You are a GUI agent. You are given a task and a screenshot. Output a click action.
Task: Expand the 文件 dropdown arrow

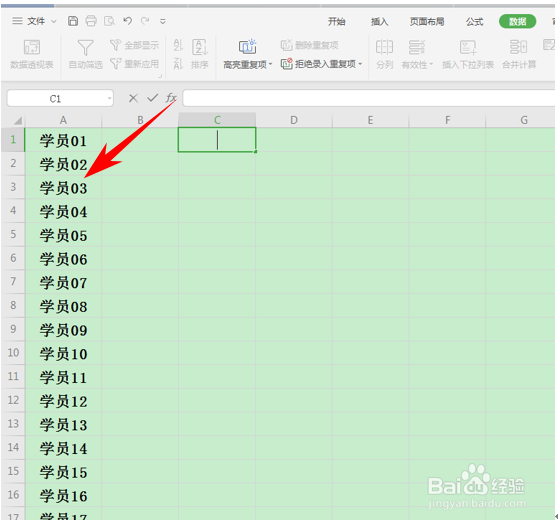(54, 22)
